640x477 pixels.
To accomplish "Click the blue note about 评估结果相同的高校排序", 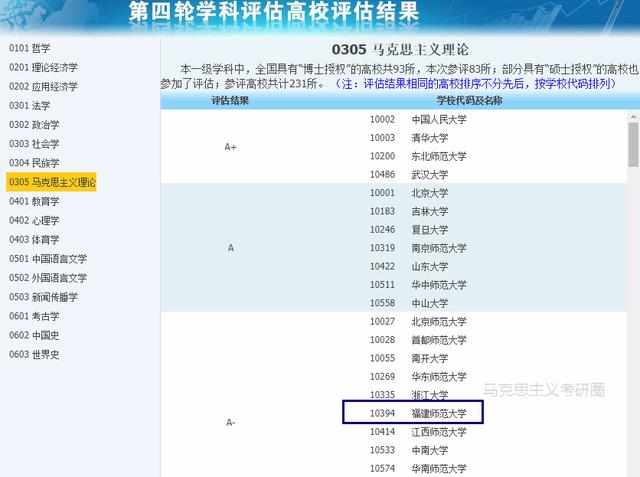I will 475,84.
